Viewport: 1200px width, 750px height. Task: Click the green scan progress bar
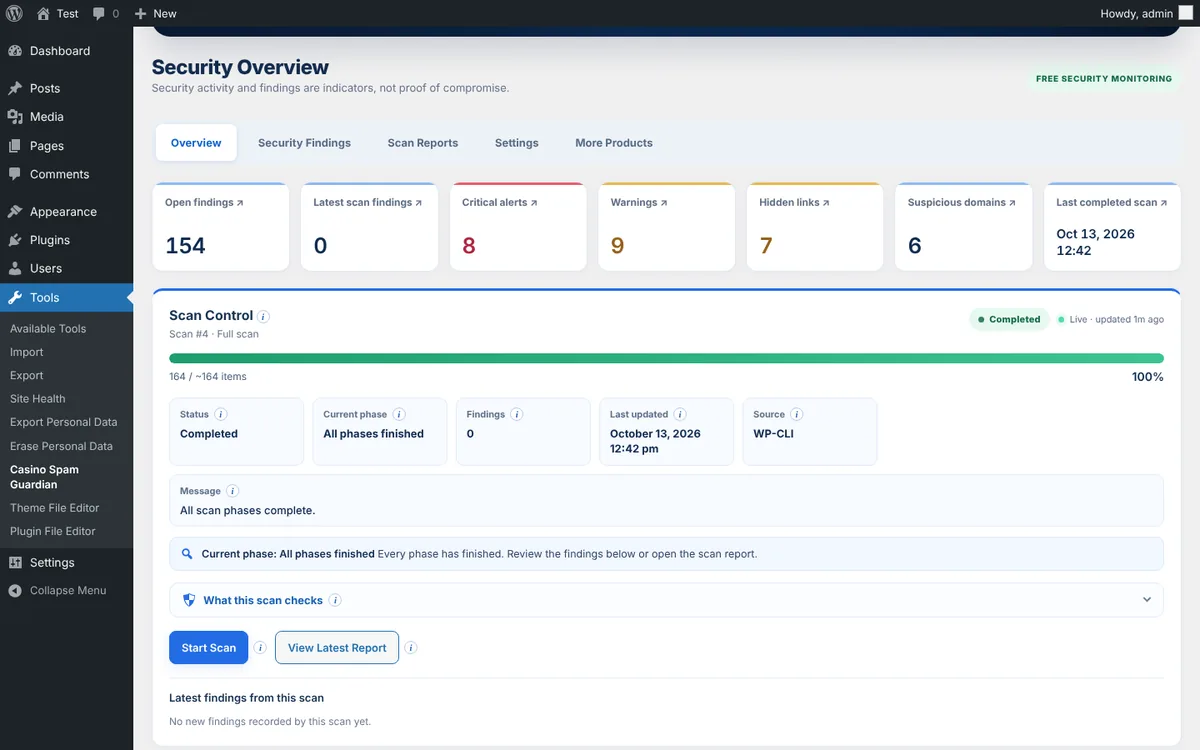pyautogui.click(x=666, y=358)
